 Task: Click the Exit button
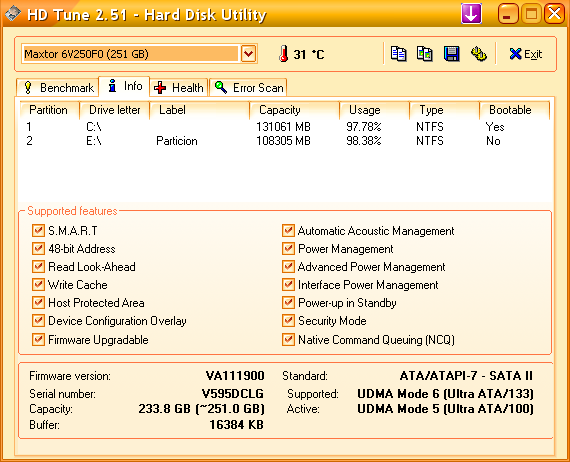(x=526, y=54)
